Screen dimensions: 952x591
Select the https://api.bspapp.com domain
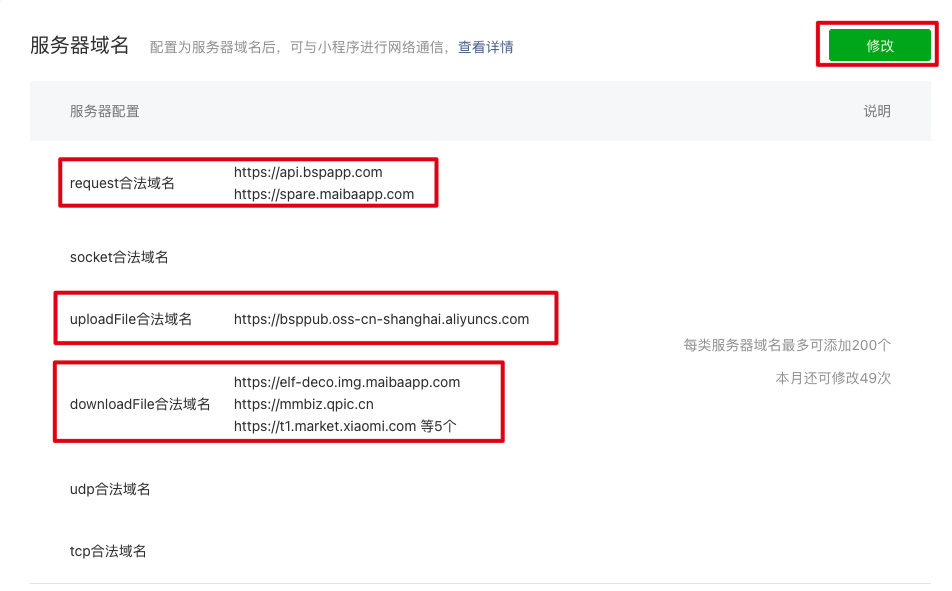[x=308, y=172]
